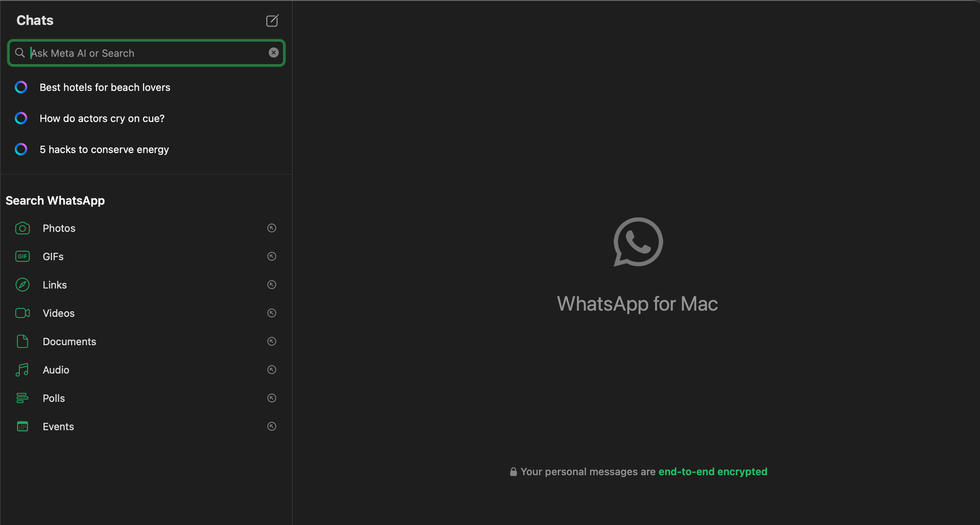Click the Videos camcorder icon
The width and height of the screenshot is (980, 525).
pyautogui.click(x=22, y=313)
